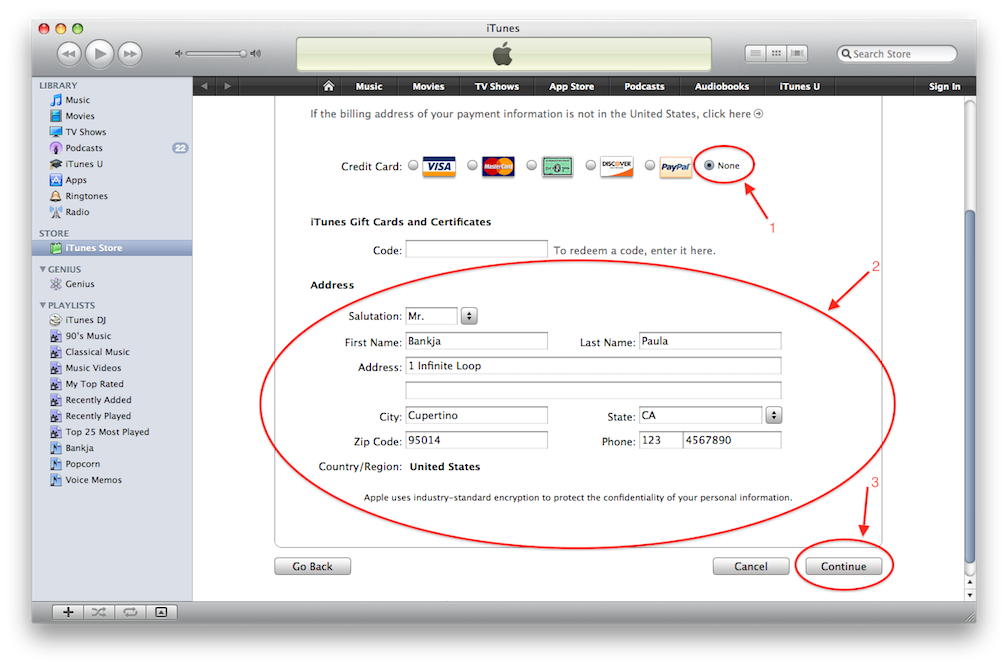This screenshot has width=1008, height=667.
Task: Select the American Express radio button
Action: pos(532,165)
